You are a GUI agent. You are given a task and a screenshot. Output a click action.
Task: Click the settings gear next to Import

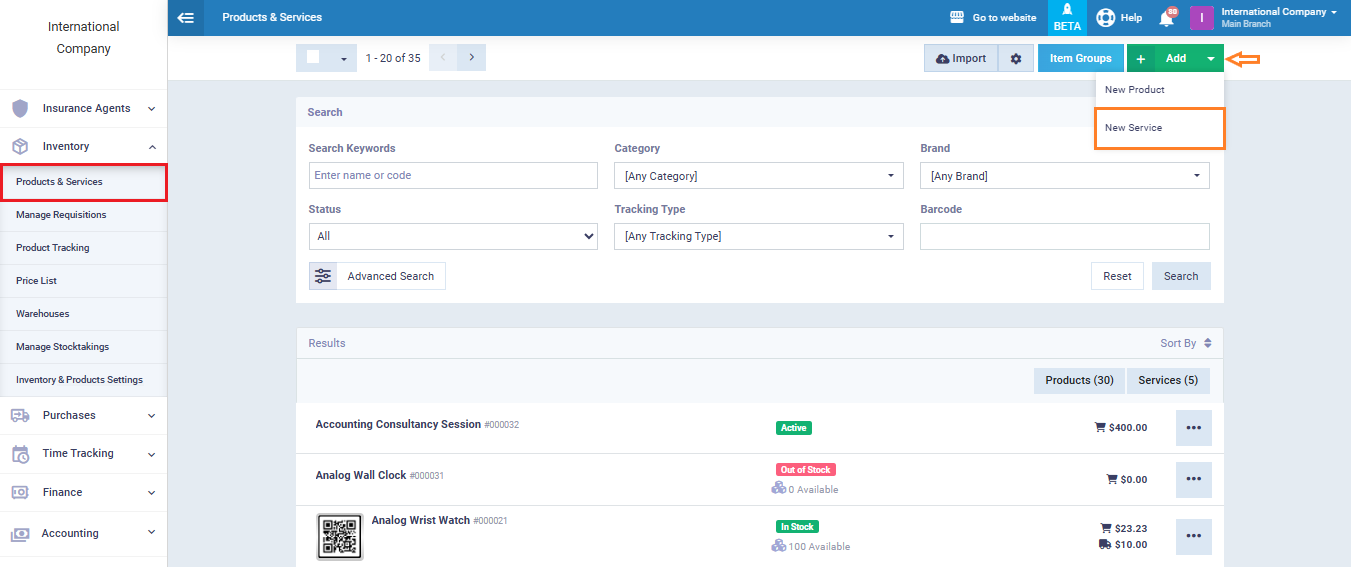(1016, 59)
